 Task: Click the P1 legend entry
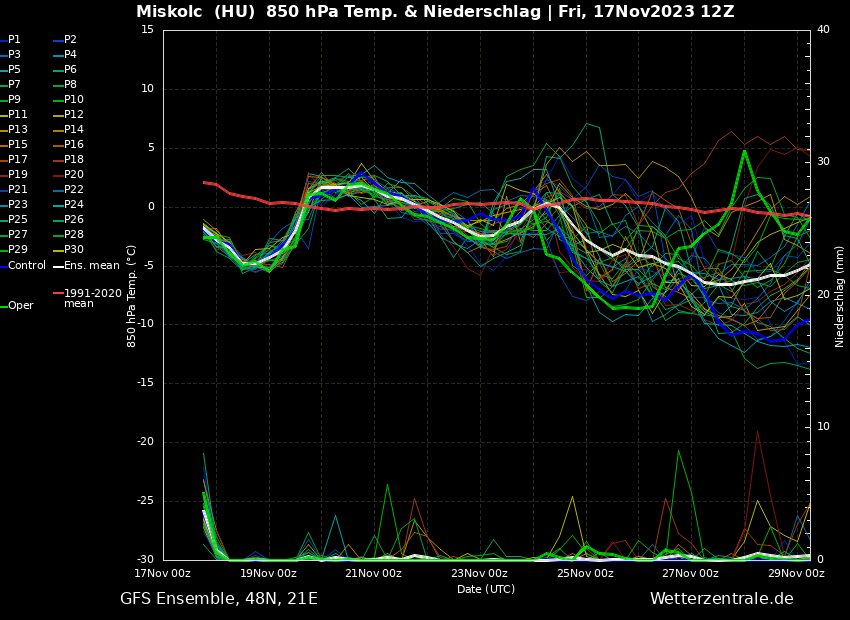coord(14,40)
